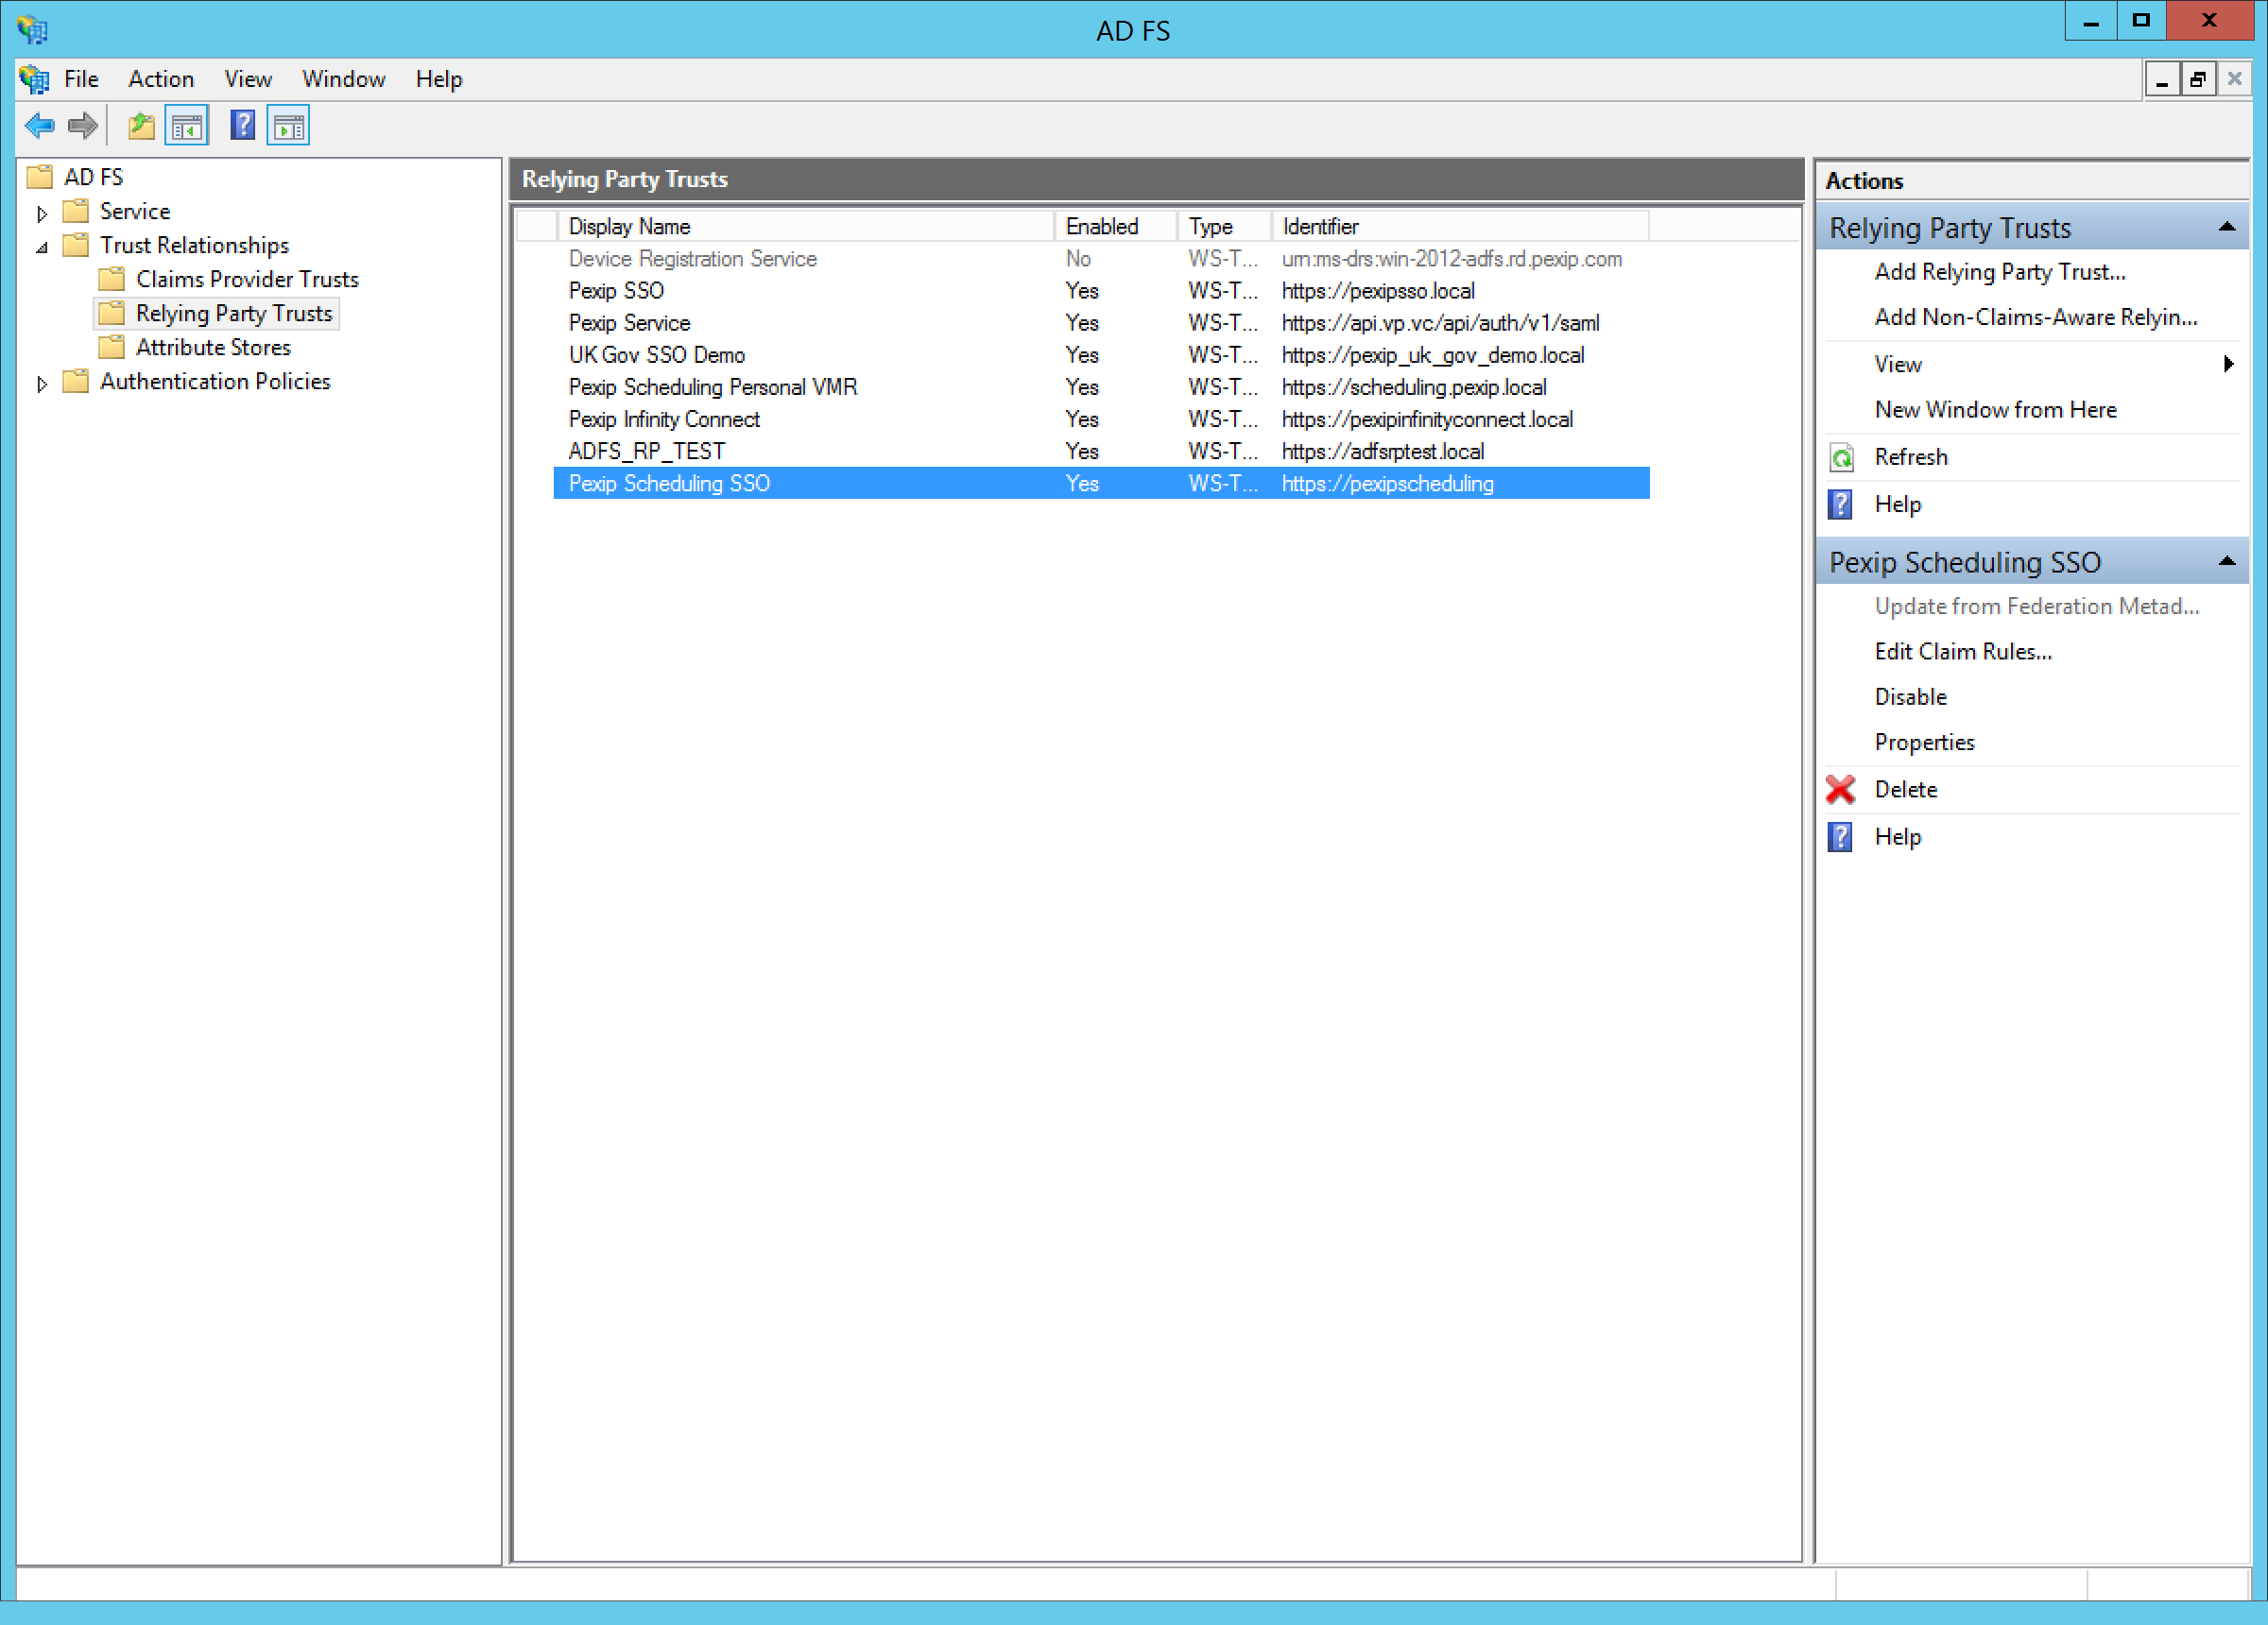Collapse the Pexip Scheduling SSO actions section

[2226, 562]
